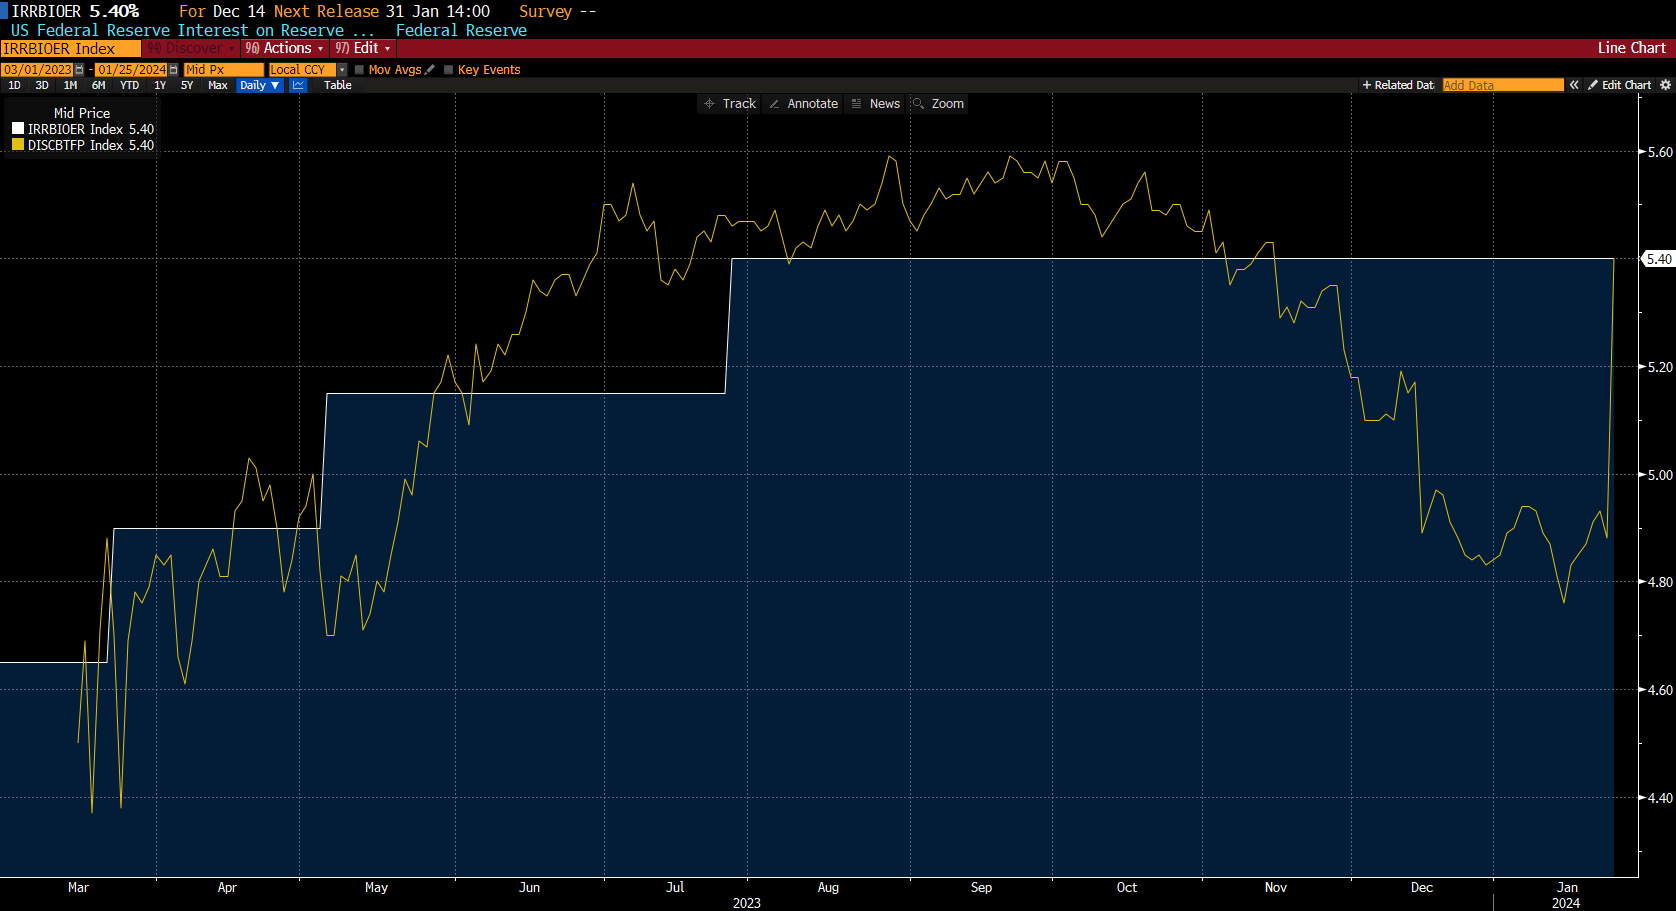
Task: Click the Add Data input field
Action: [1502, 85]
